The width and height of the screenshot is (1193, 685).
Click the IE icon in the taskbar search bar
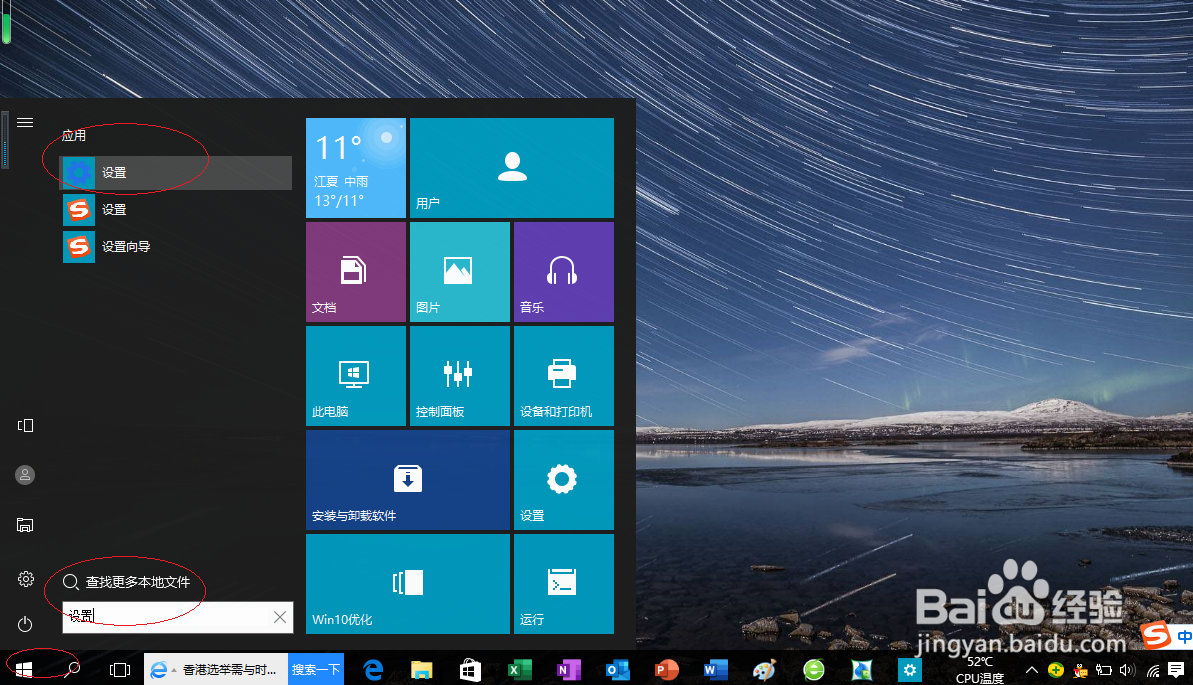click(158, 670)
